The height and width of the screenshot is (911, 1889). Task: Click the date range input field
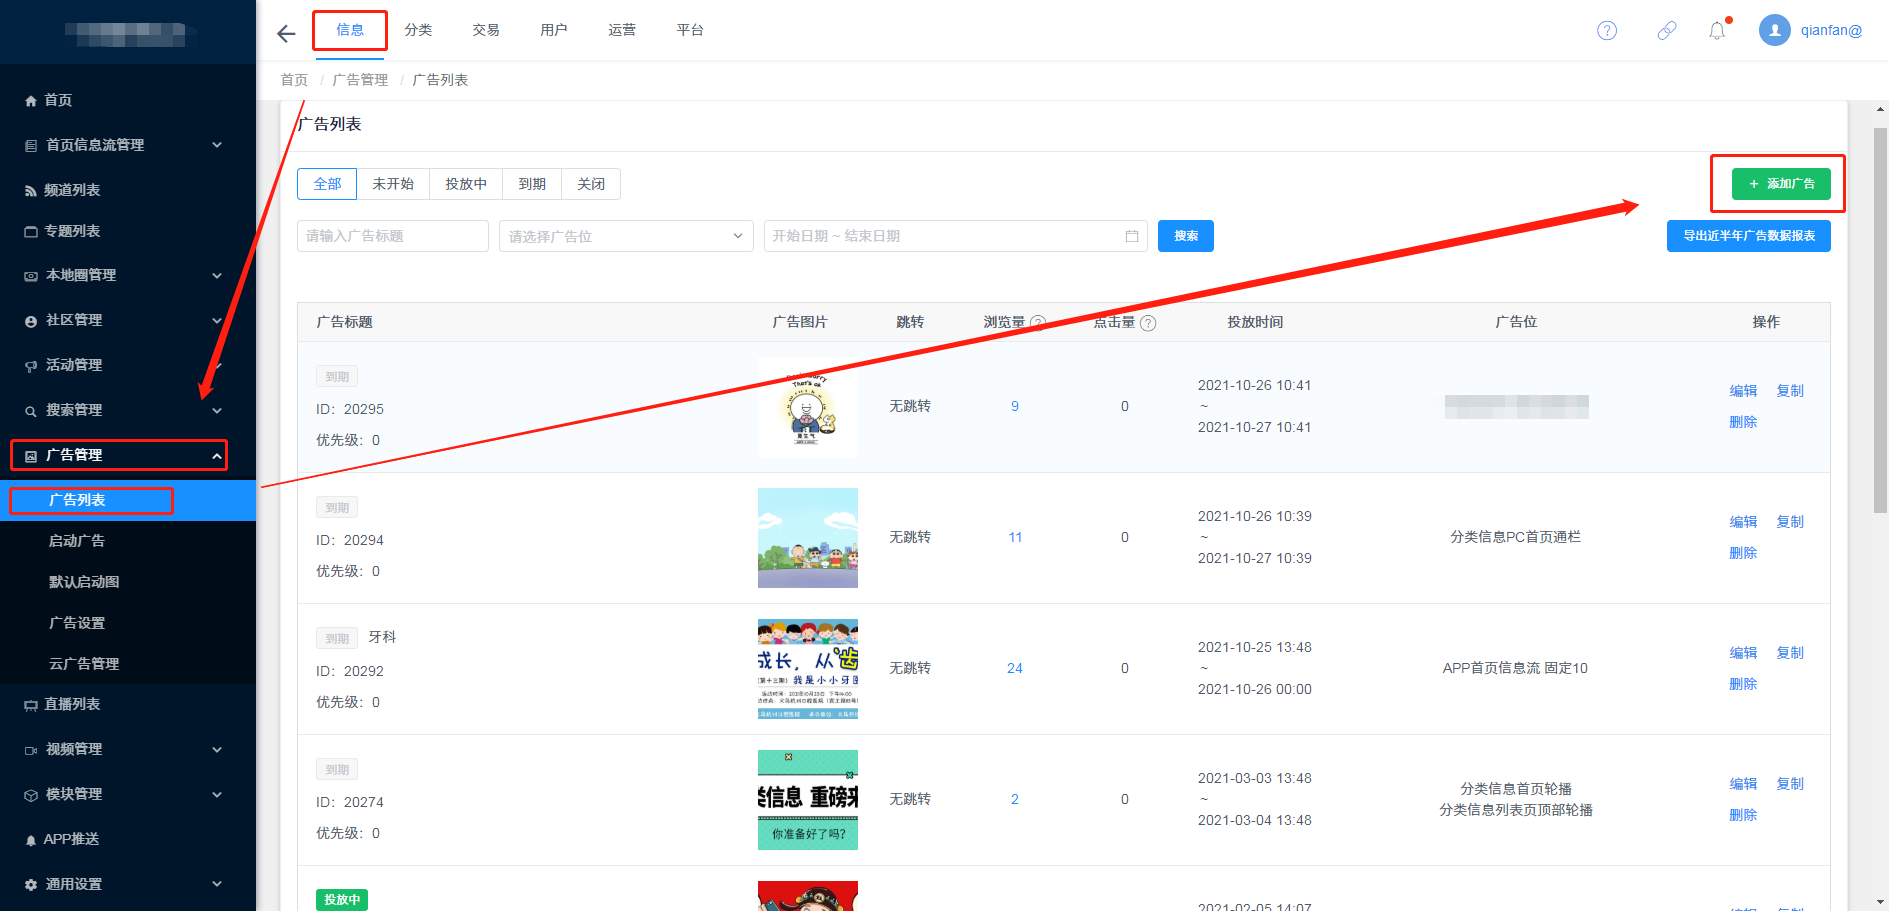955,236
